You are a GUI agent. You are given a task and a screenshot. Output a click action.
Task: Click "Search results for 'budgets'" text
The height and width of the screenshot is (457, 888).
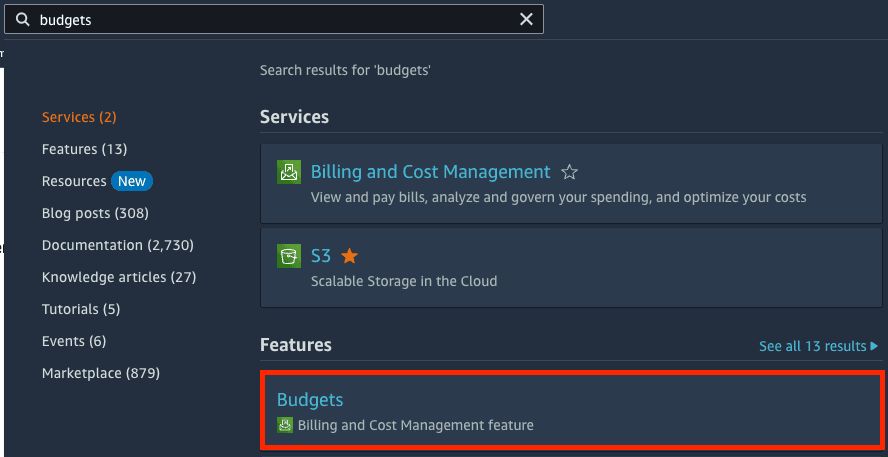pyautogui.click(x=345, y=71)
